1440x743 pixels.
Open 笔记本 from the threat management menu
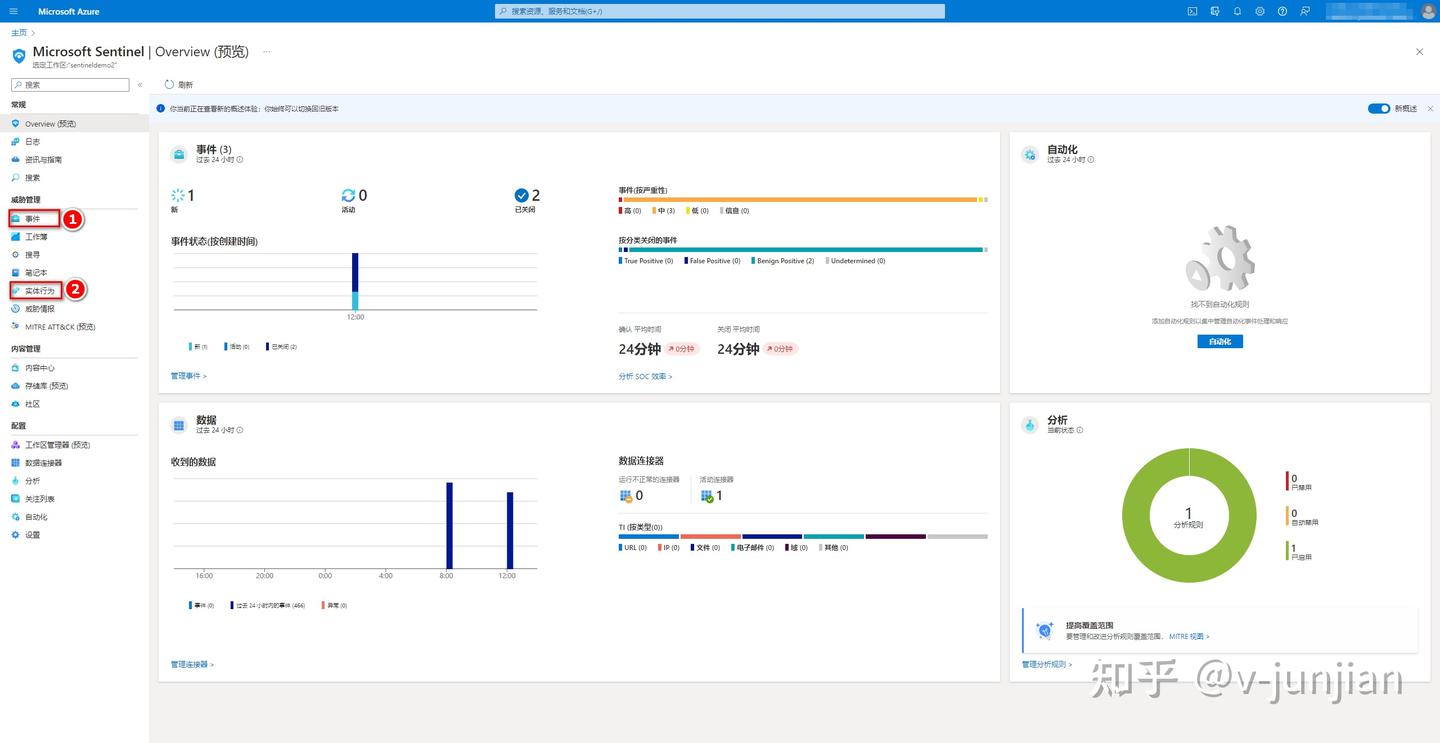click(x=34, y=272)
